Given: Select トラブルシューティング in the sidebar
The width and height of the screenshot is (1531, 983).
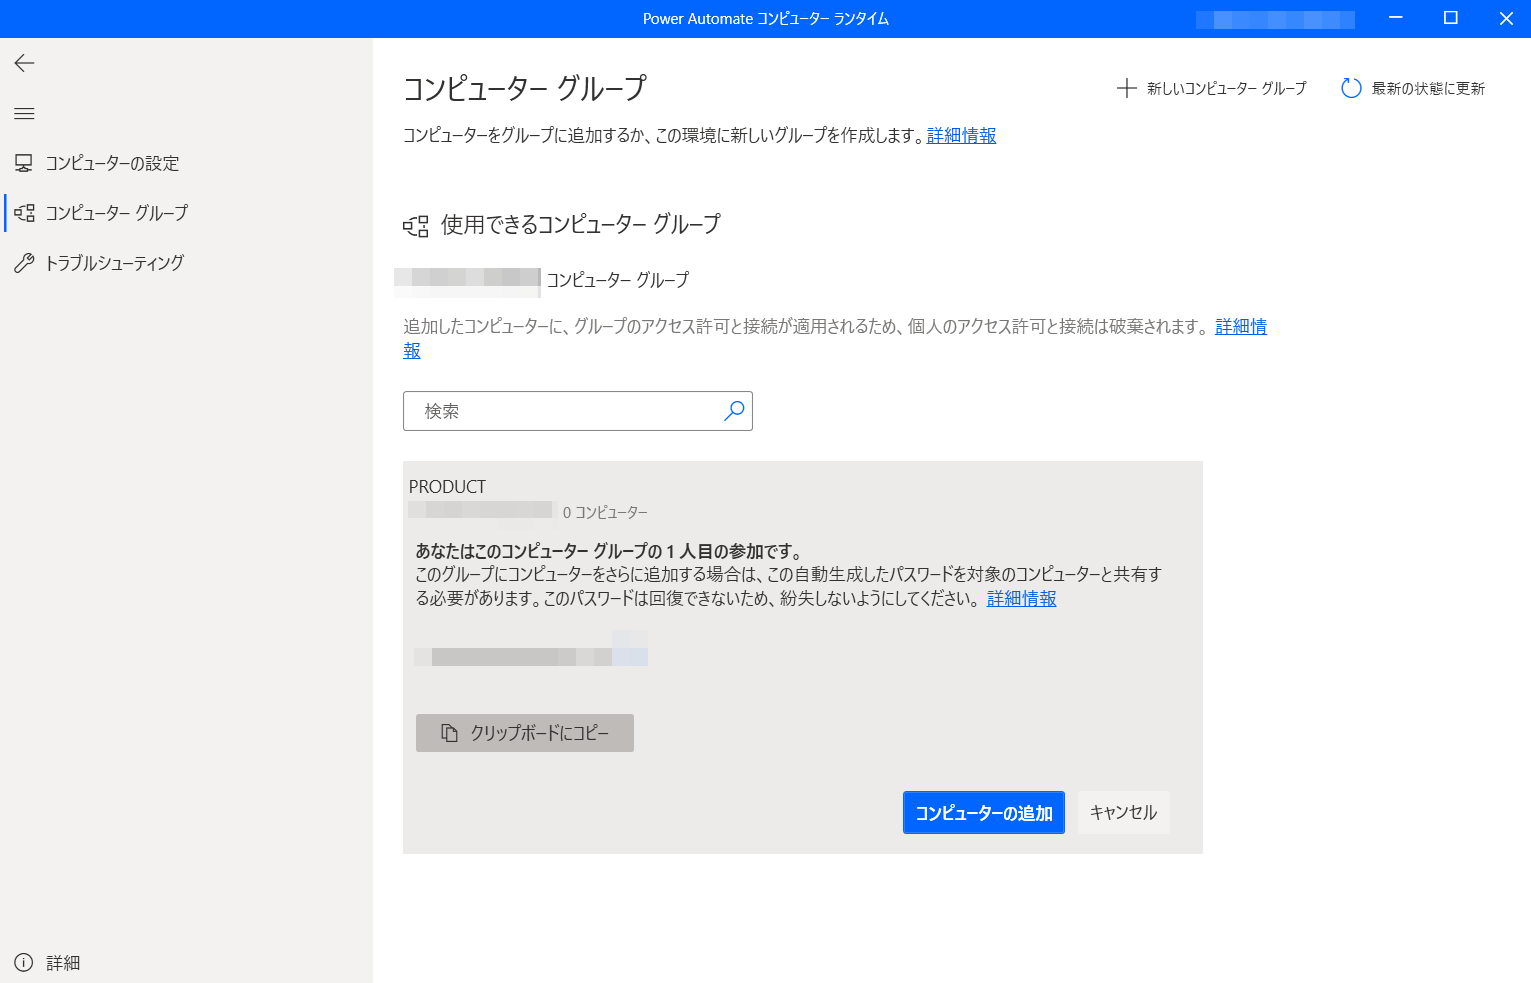Looking at the screenshot, I should (115, 262).
